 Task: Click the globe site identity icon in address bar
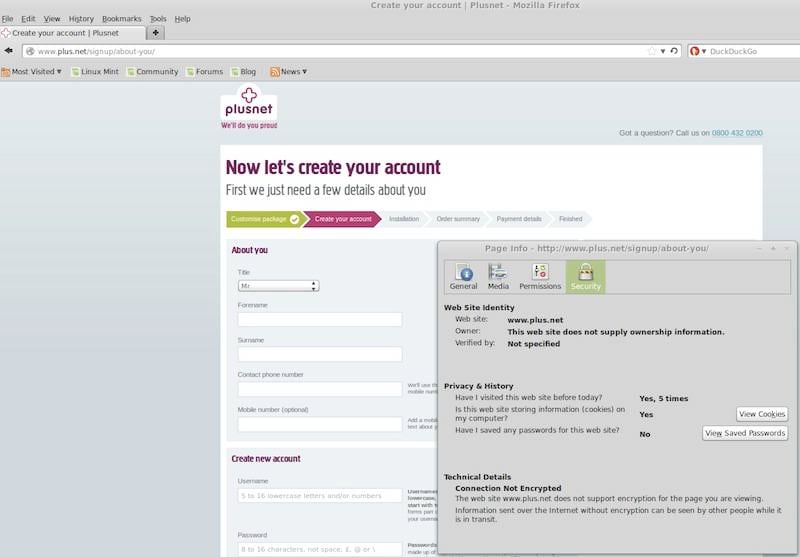tap(30, 51)
